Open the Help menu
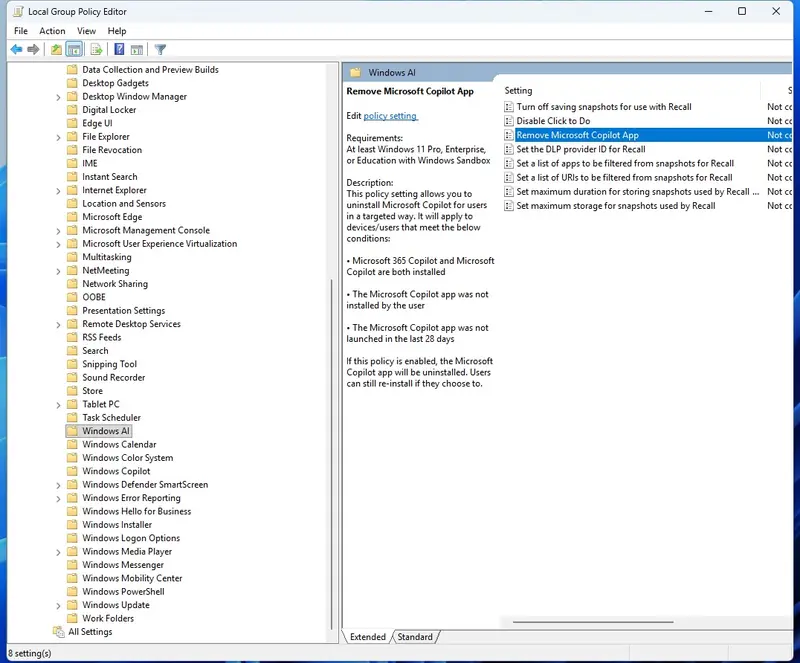This screenshot has width=800, height=663. (117, 31)
